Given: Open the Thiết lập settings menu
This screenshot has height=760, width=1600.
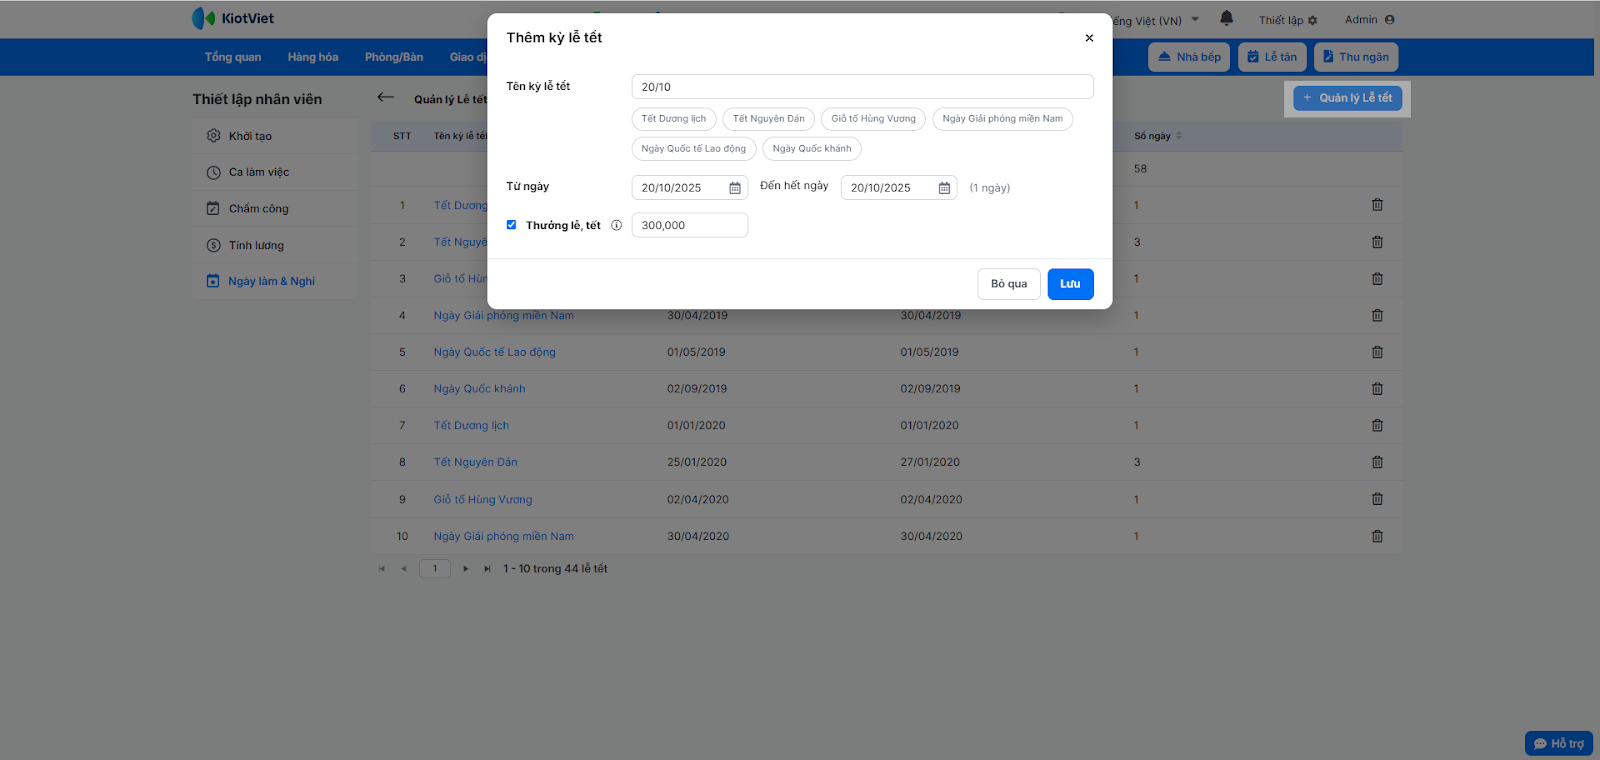Looking at the screenshot, I should pyautogui.click(x=1288, y=20).
